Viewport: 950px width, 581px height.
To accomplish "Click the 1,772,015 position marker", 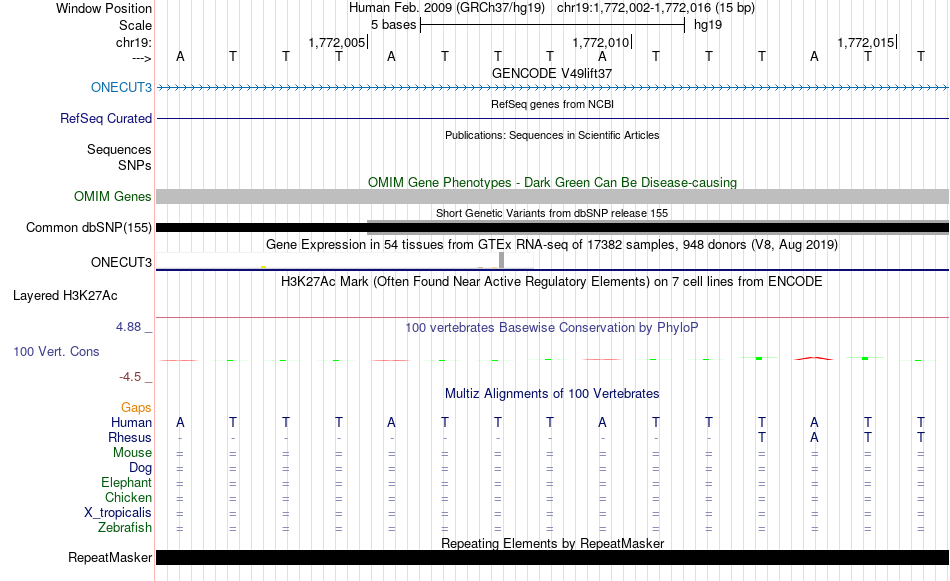I will (866, 42).
